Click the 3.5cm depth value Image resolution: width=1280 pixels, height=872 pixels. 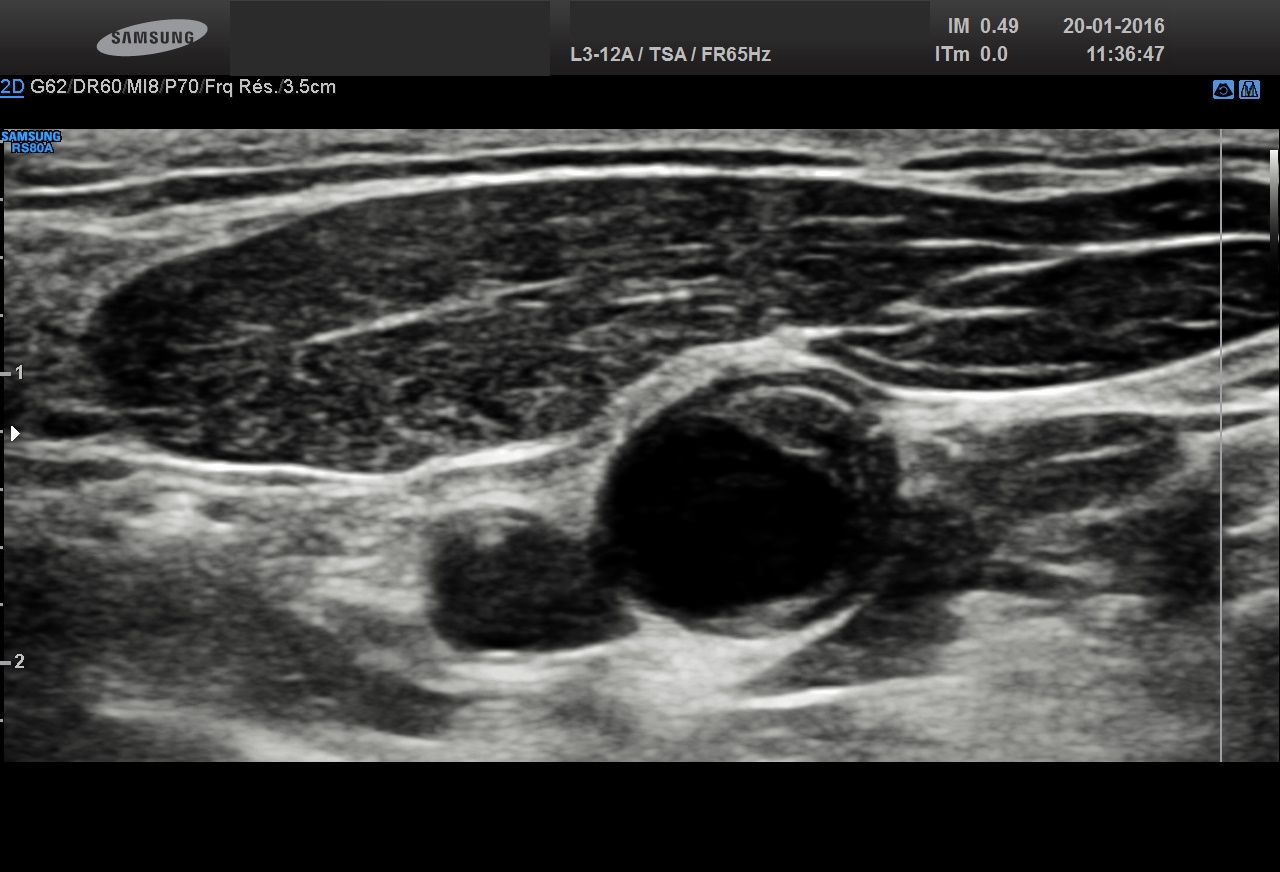310,87
